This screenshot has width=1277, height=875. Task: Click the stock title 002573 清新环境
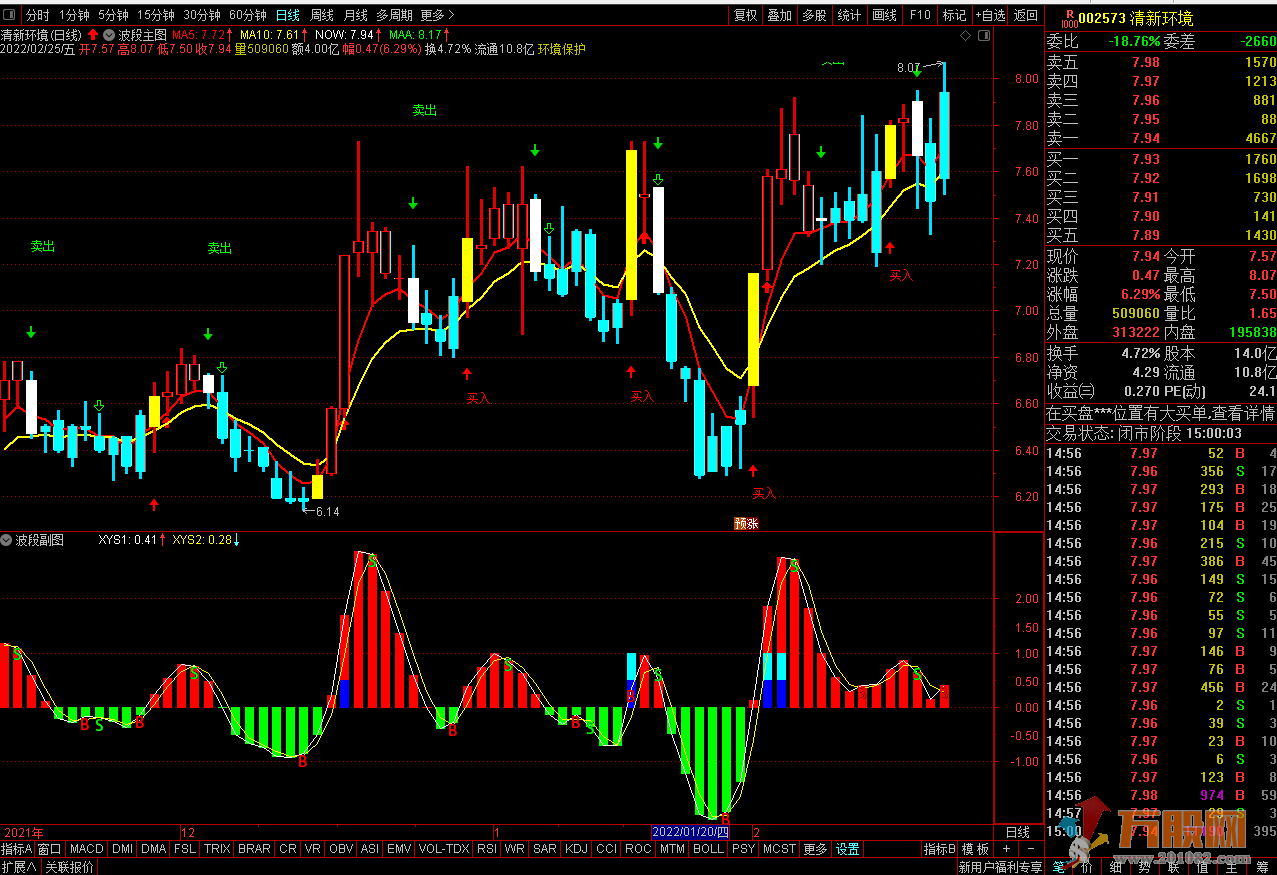pos(1135,19)
